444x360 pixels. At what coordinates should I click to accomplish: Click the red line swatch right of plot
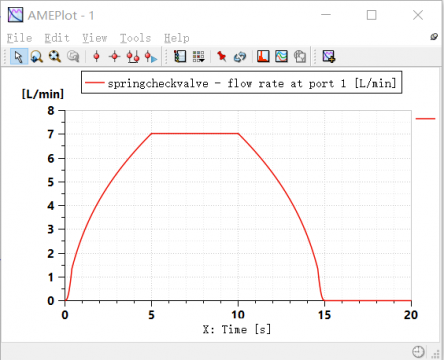pos(425,118)
